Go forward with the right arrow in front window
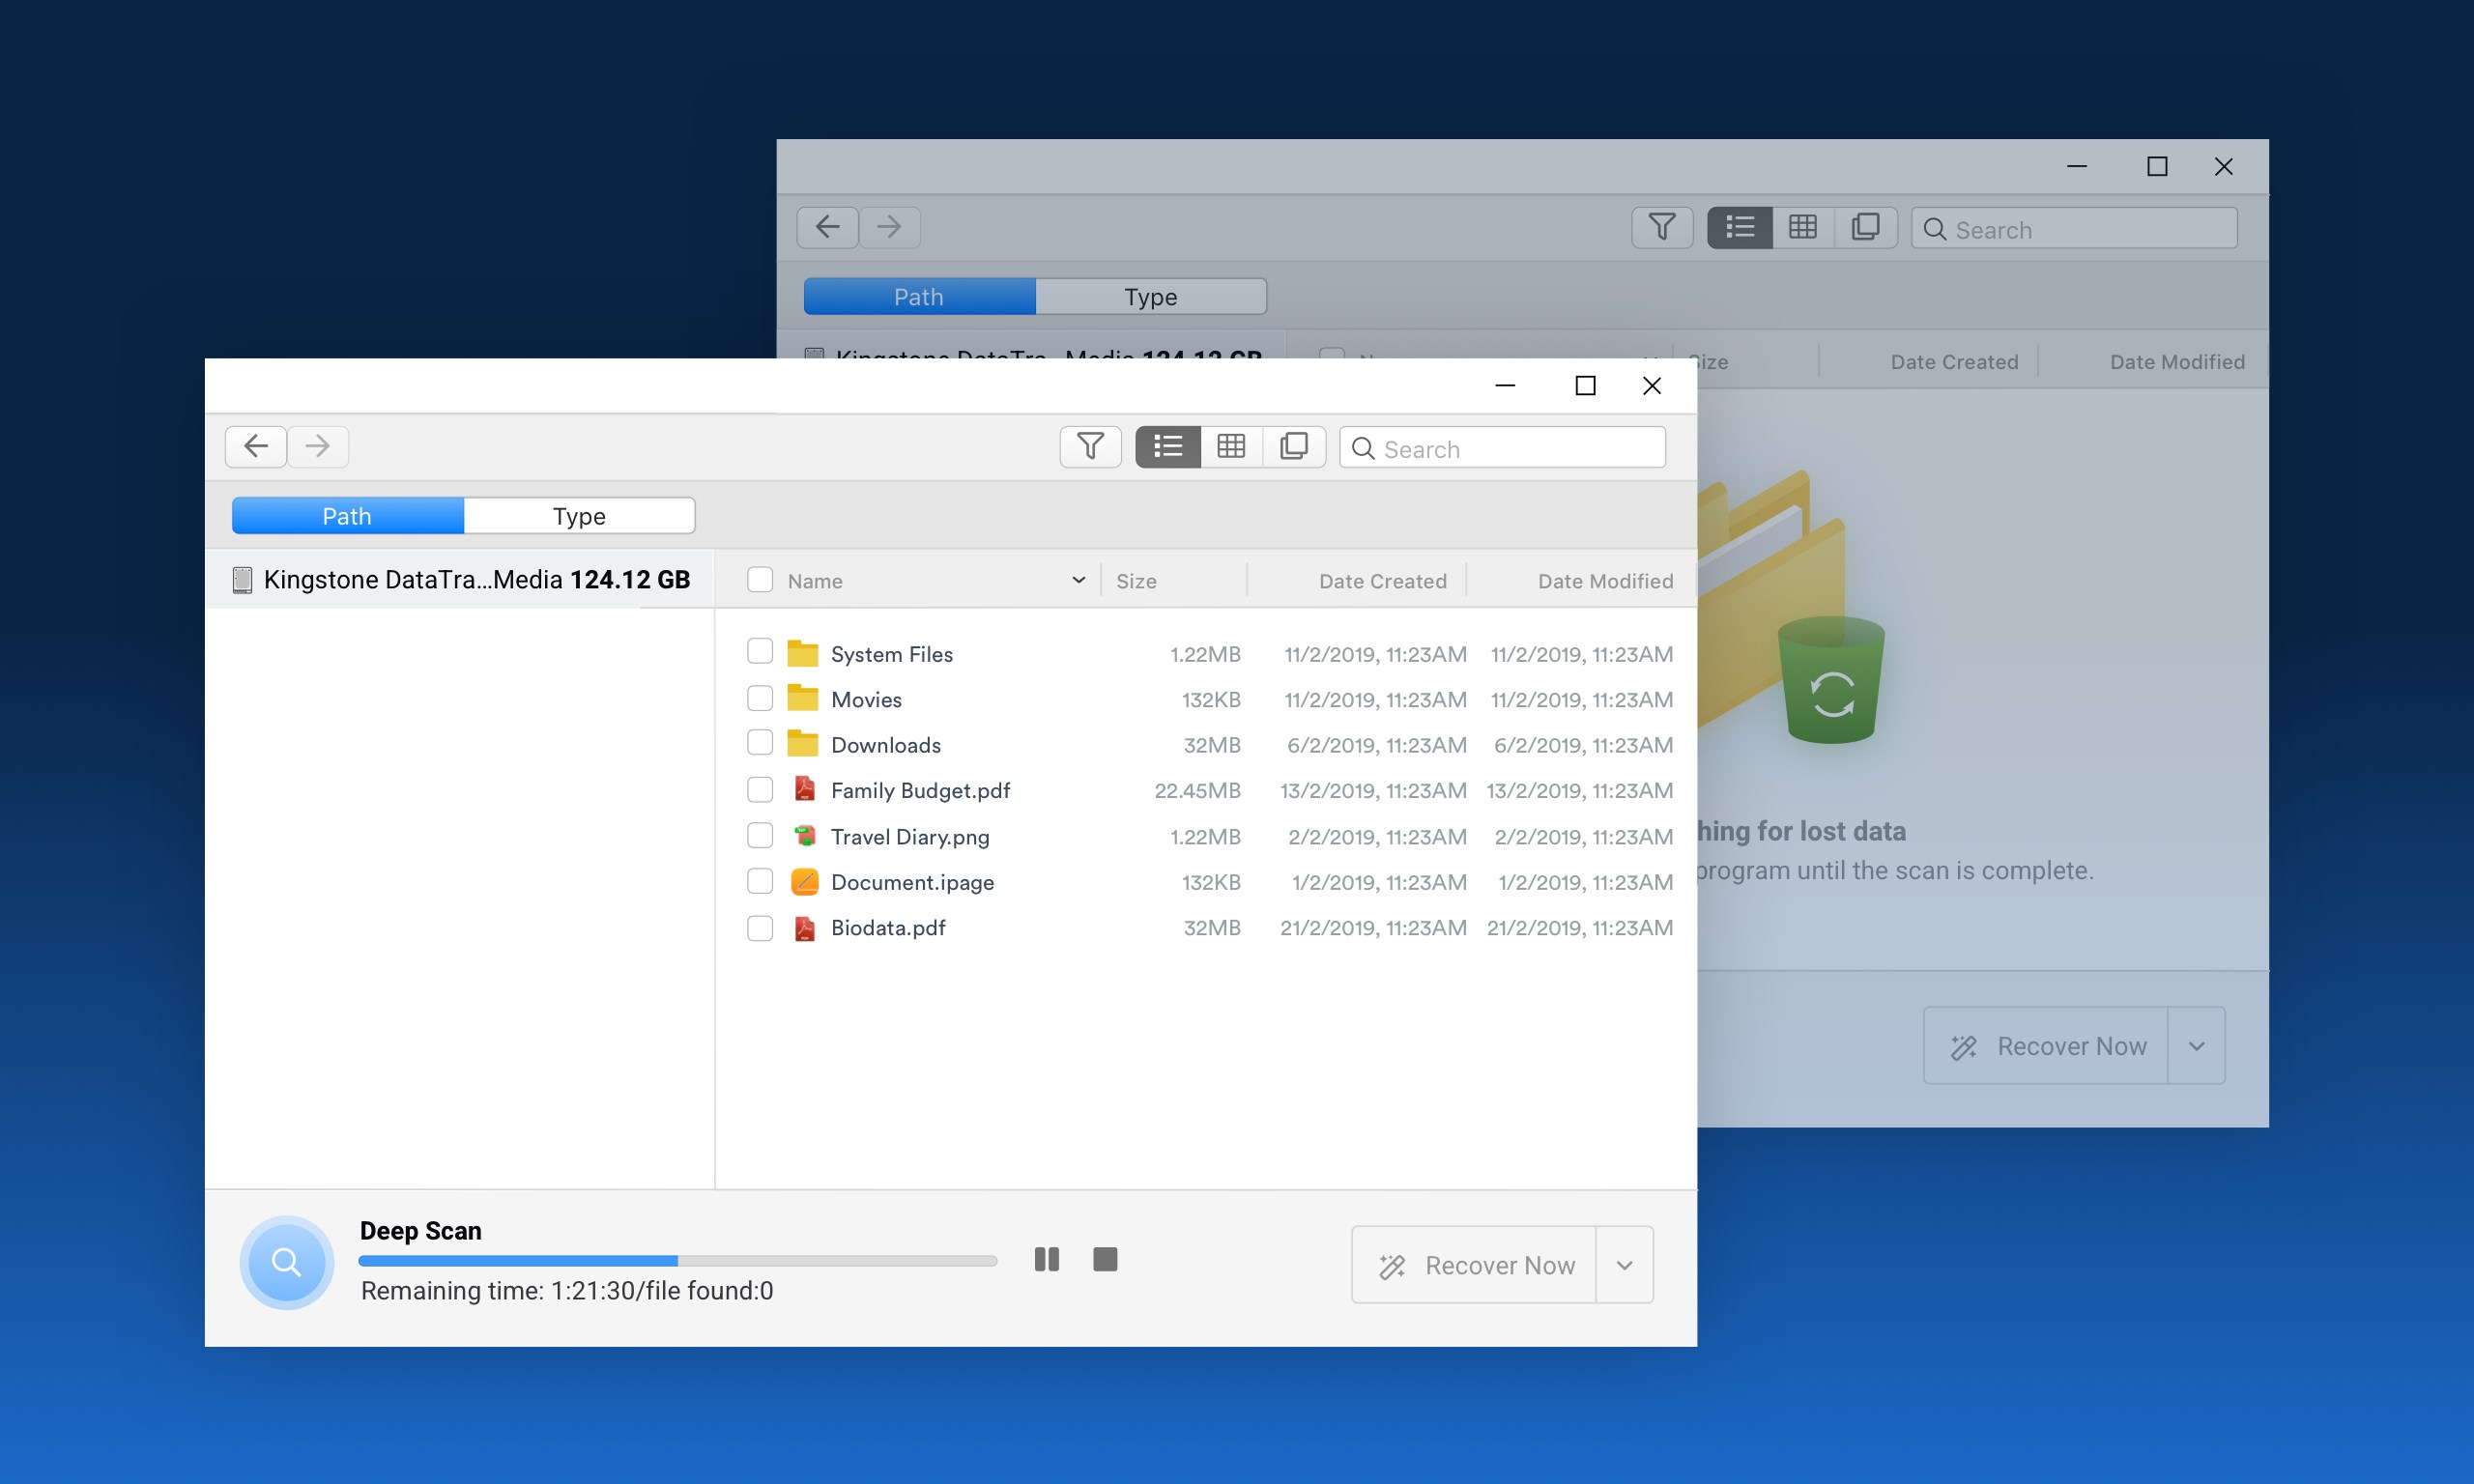 point(318,446)
